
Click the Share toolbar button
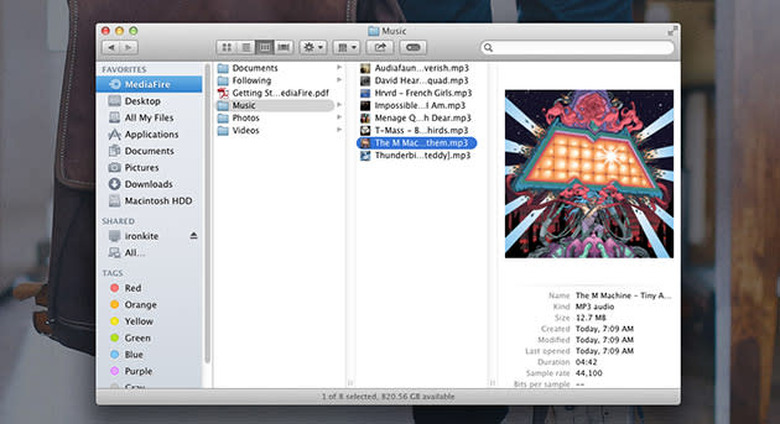(x=381, y=47)
